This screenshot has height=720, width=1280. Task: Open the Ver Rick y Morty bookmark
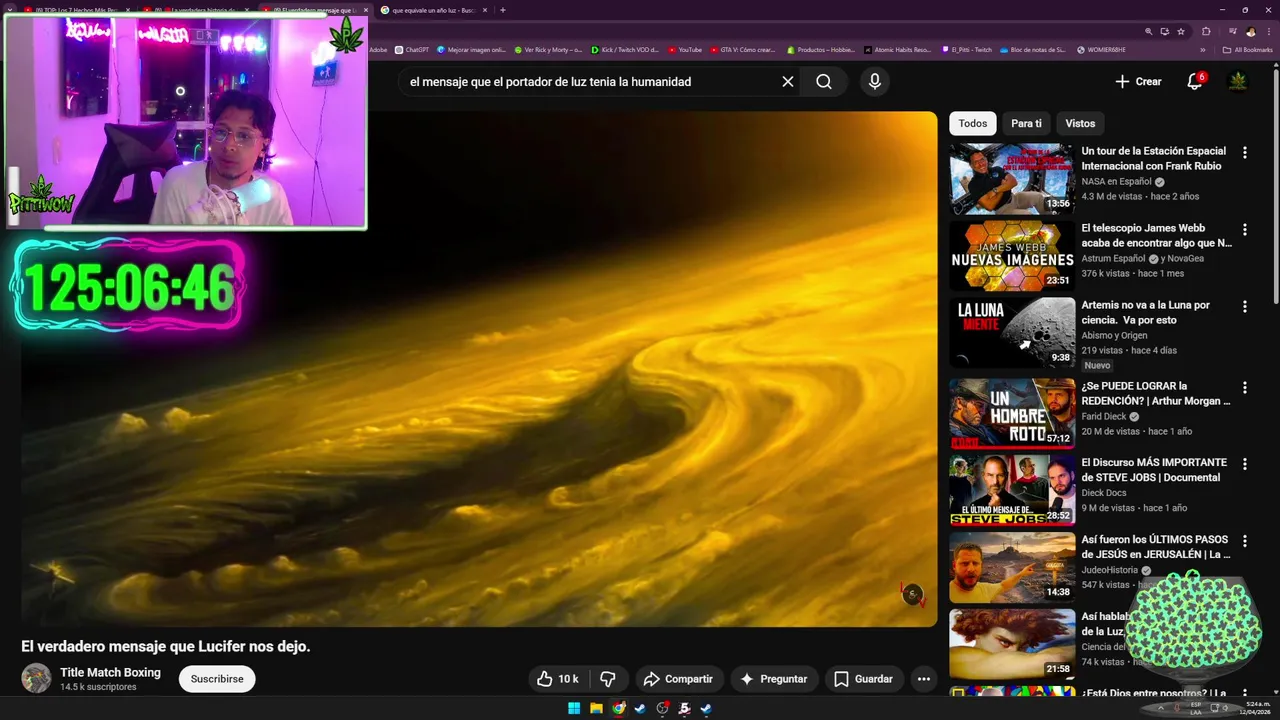click(548, 49)
